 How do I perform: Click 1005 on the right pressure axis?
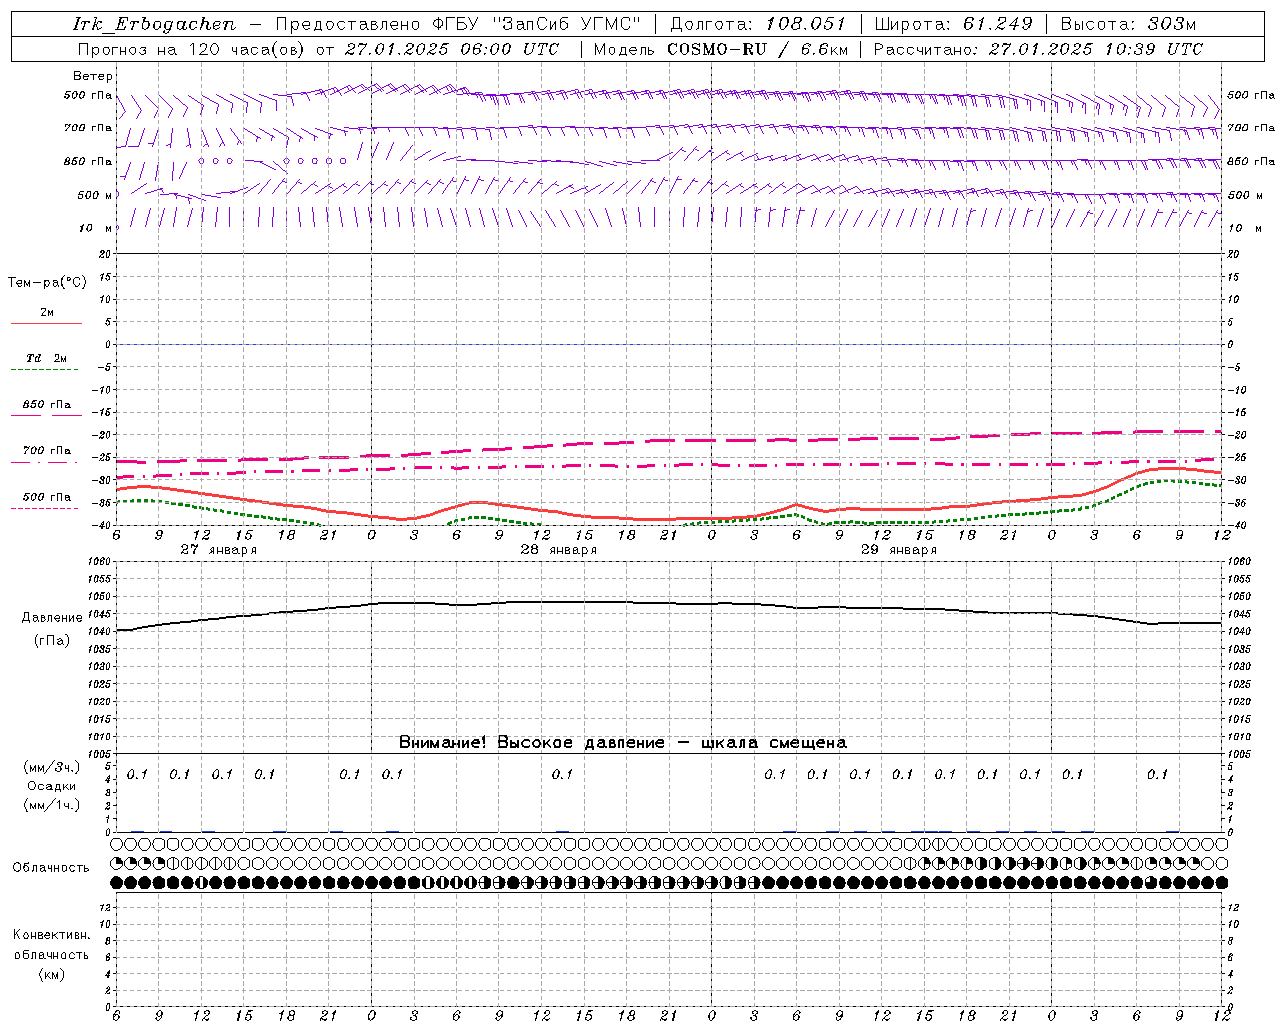1238,754
